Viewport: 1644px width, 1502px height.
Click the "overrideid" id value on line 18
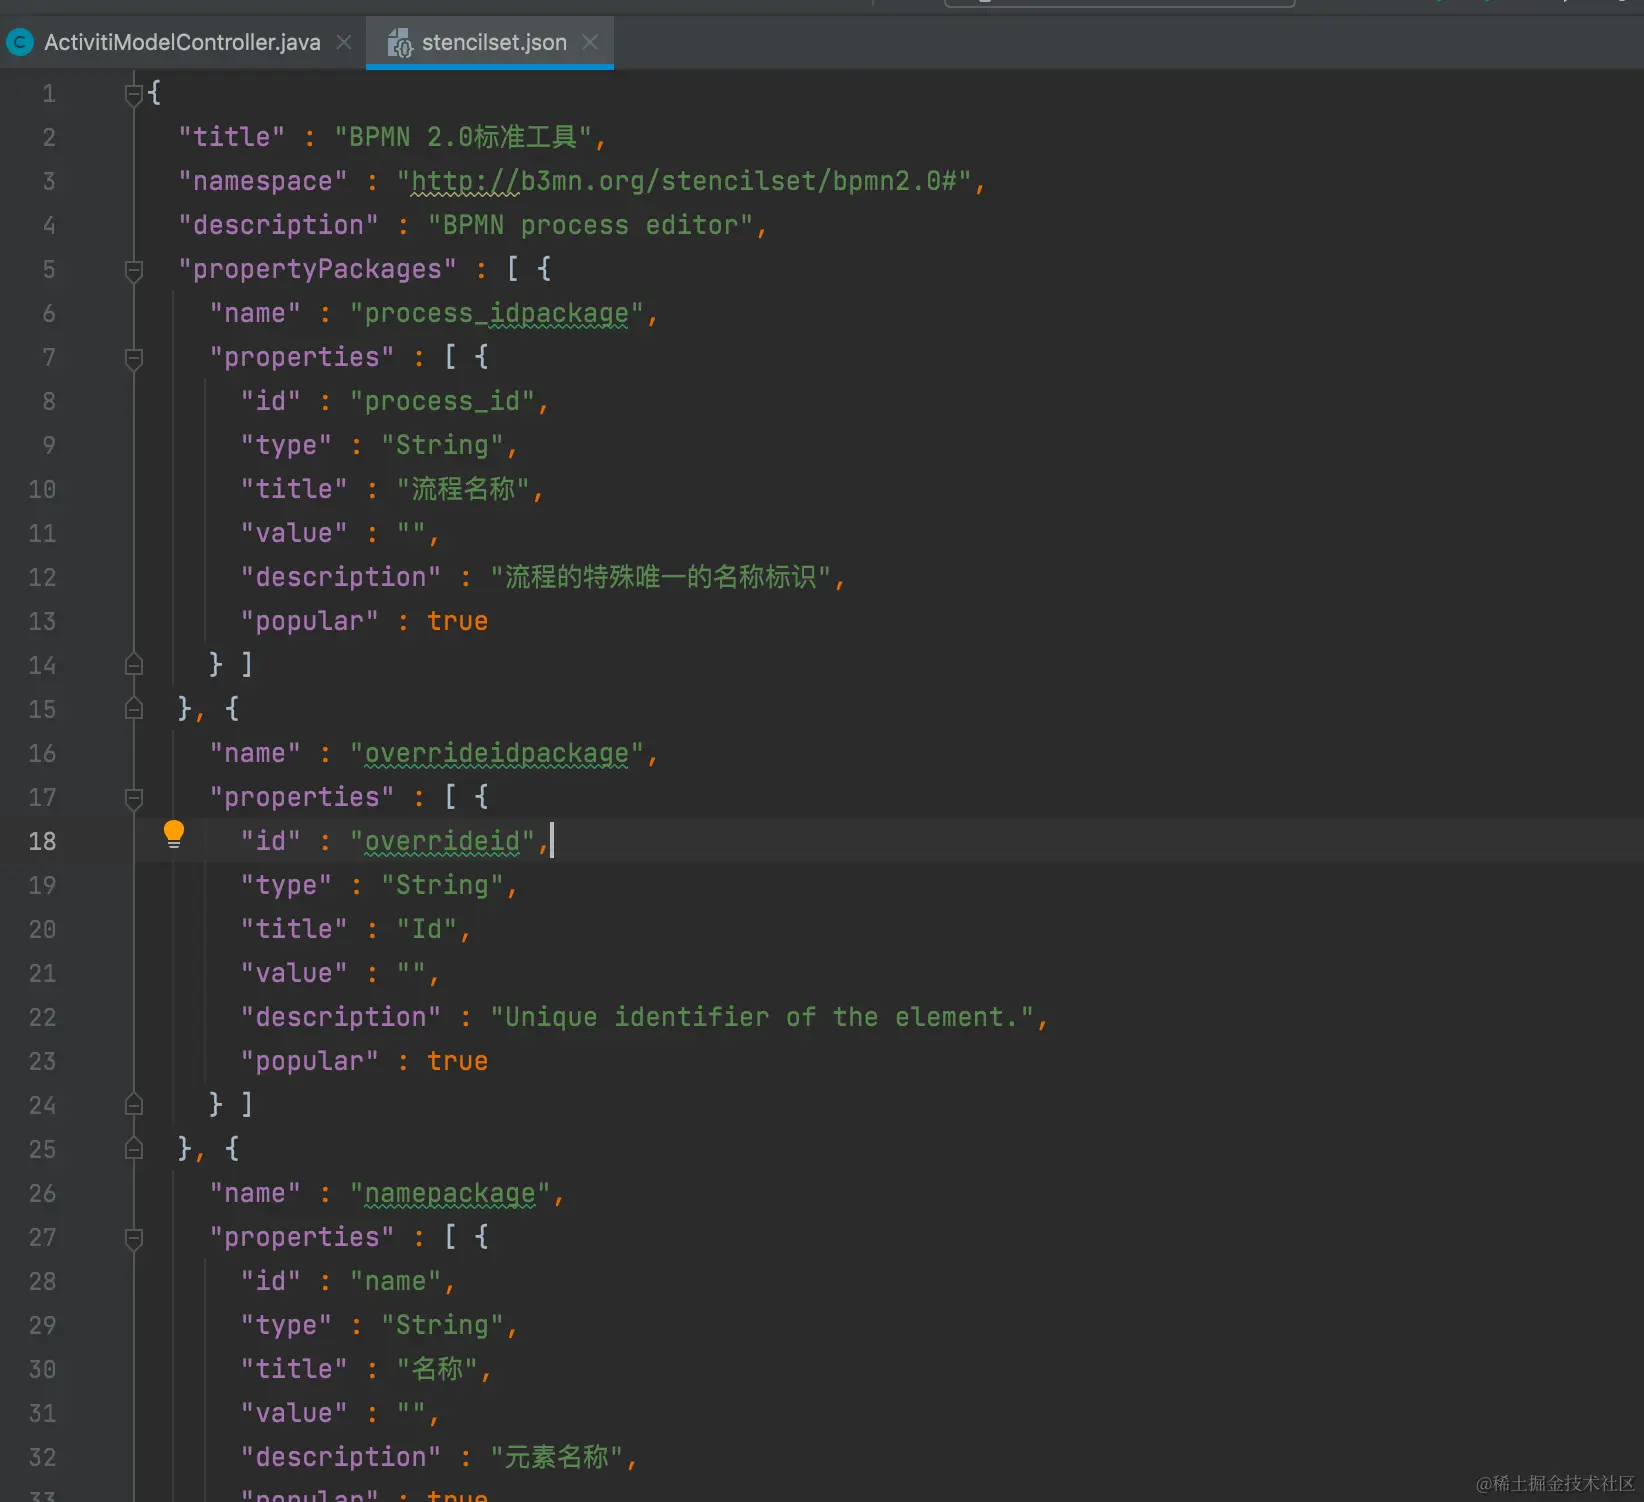click(x=442, y=841)
